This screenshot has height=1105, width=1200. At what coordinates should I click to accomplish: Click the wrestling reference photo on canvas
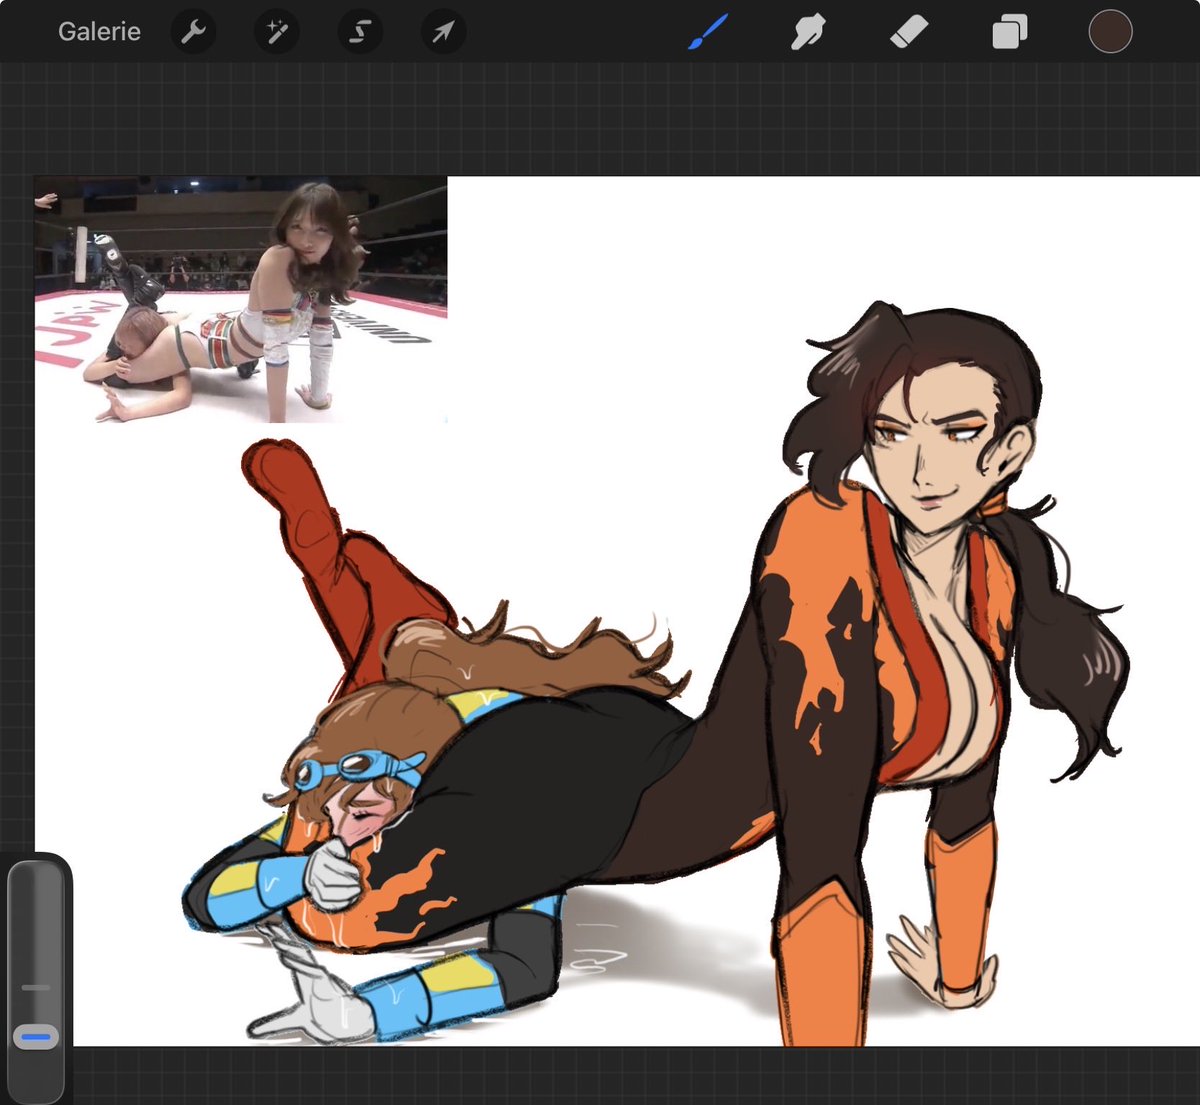click(241, 300)
